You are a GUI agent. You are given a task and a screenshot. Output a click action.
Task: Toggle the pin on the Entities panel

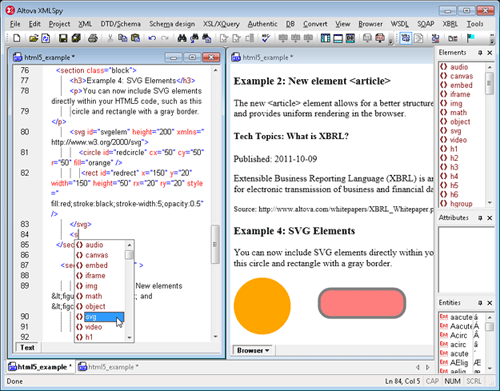click(x=480, y=303)
